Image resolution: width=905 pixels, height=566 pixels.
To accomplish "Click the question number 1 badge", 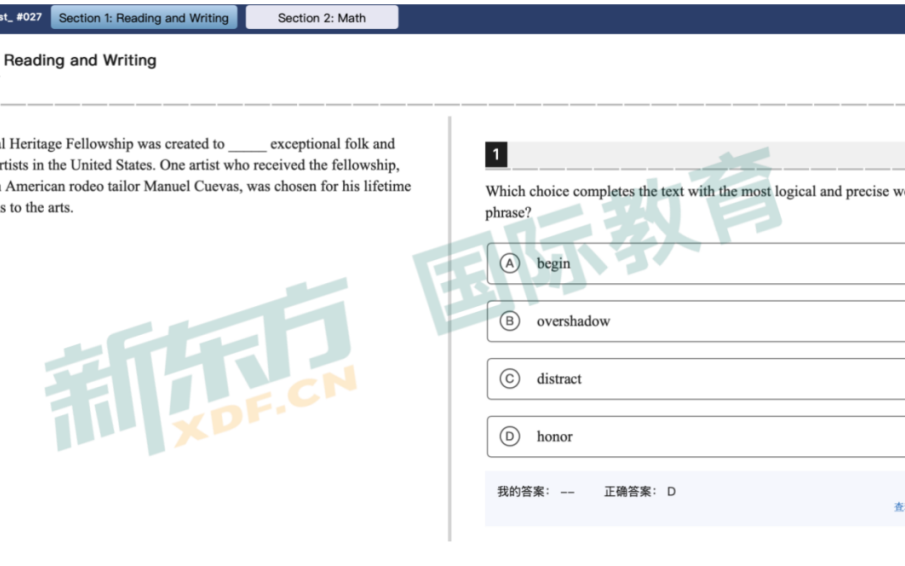I will click(x=496, y=154).
